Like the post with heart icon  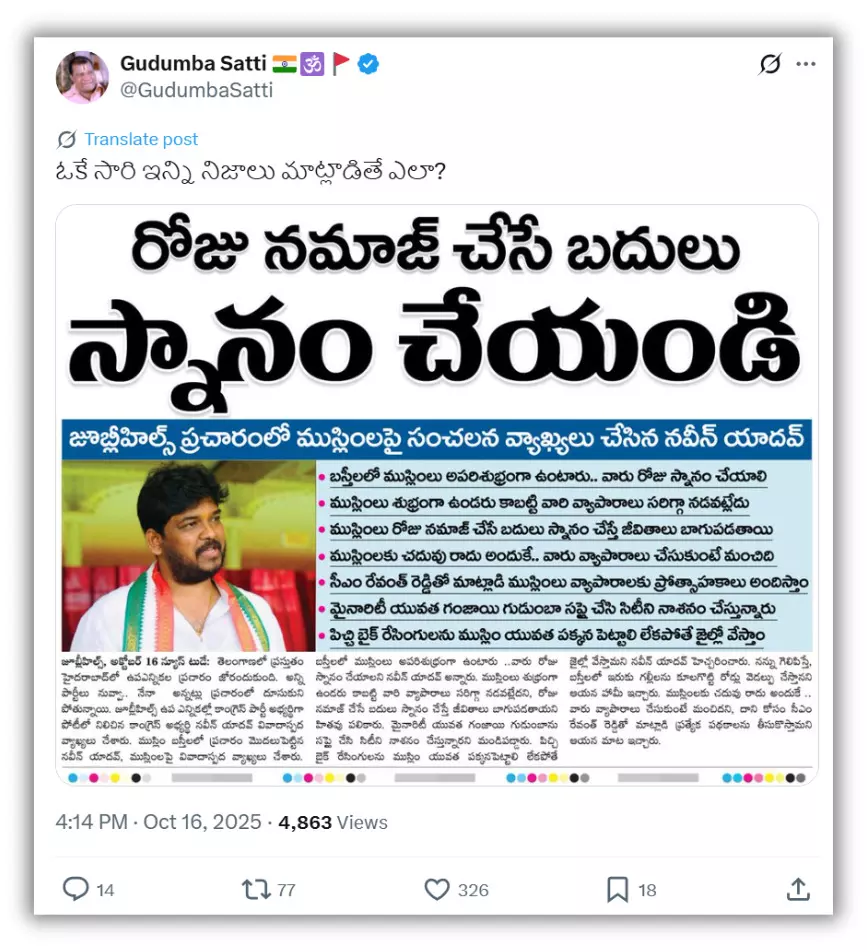click(x=437, y=889)
